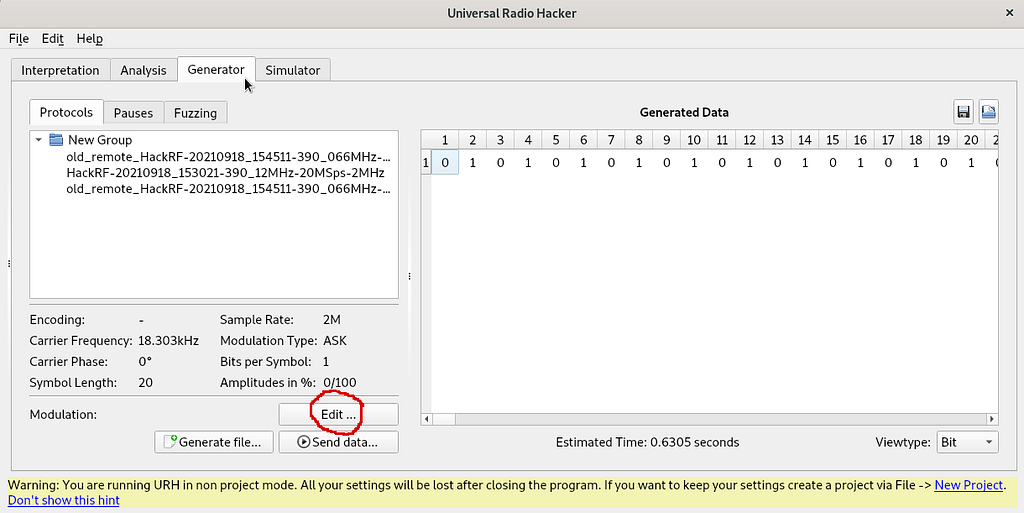Click bit cell under column 10

pos(694,163)
